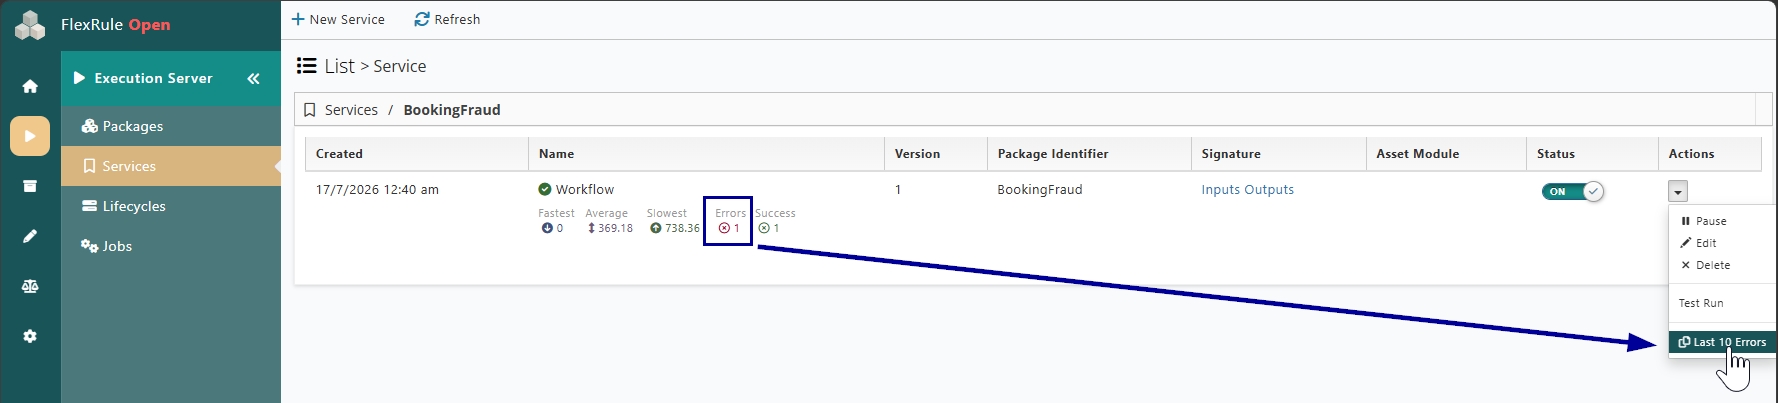Click the FlexRule cubes logo
This screenshot has height=403, width=1778.
(x=30, y=24)
